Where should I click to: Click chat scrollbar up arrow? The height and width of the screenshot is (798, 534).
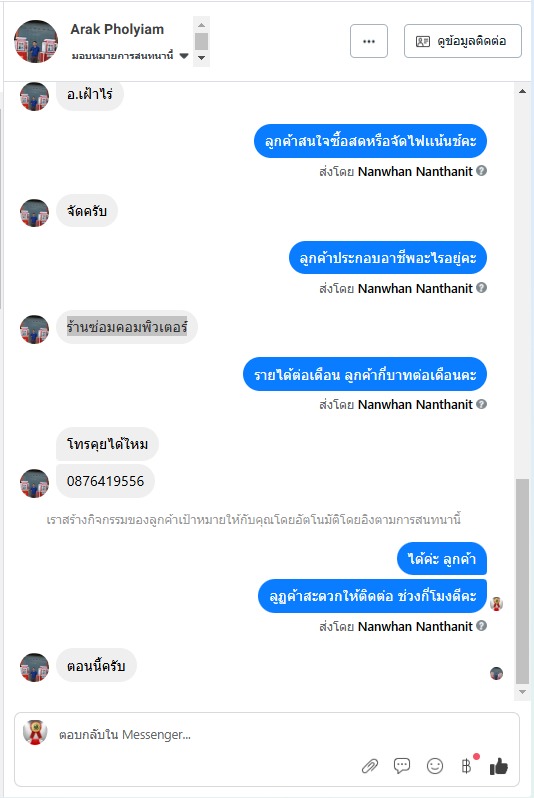coord(522,92)
